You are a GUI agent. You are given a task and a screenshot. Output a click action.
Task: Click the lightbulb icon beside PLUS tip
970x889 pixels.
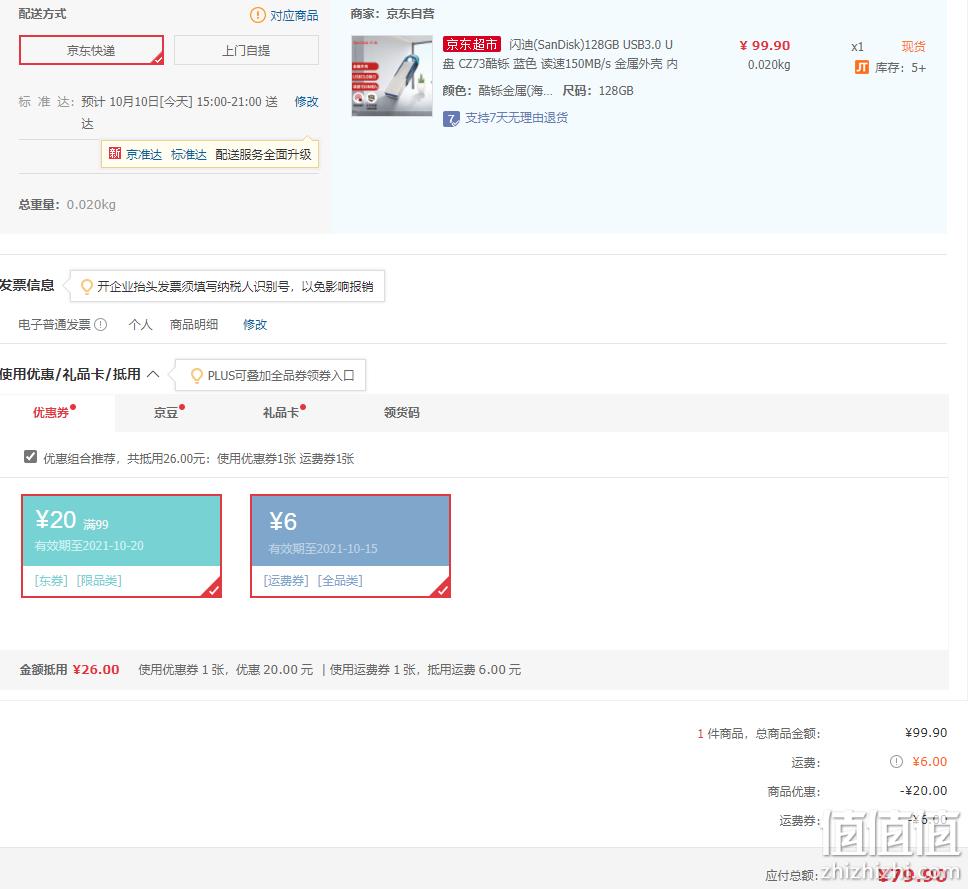(x=197, y=376)
